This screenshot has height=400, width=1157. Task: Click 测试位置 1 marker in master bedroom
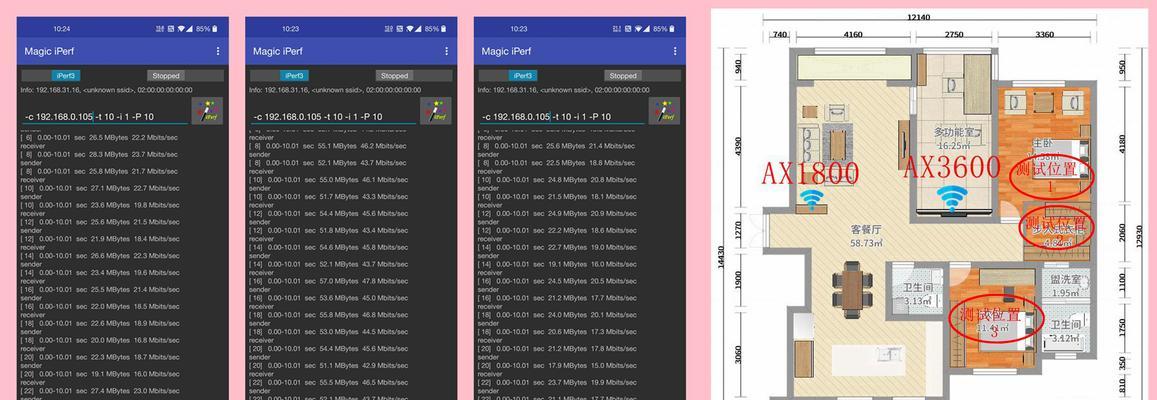(1051, 176)
